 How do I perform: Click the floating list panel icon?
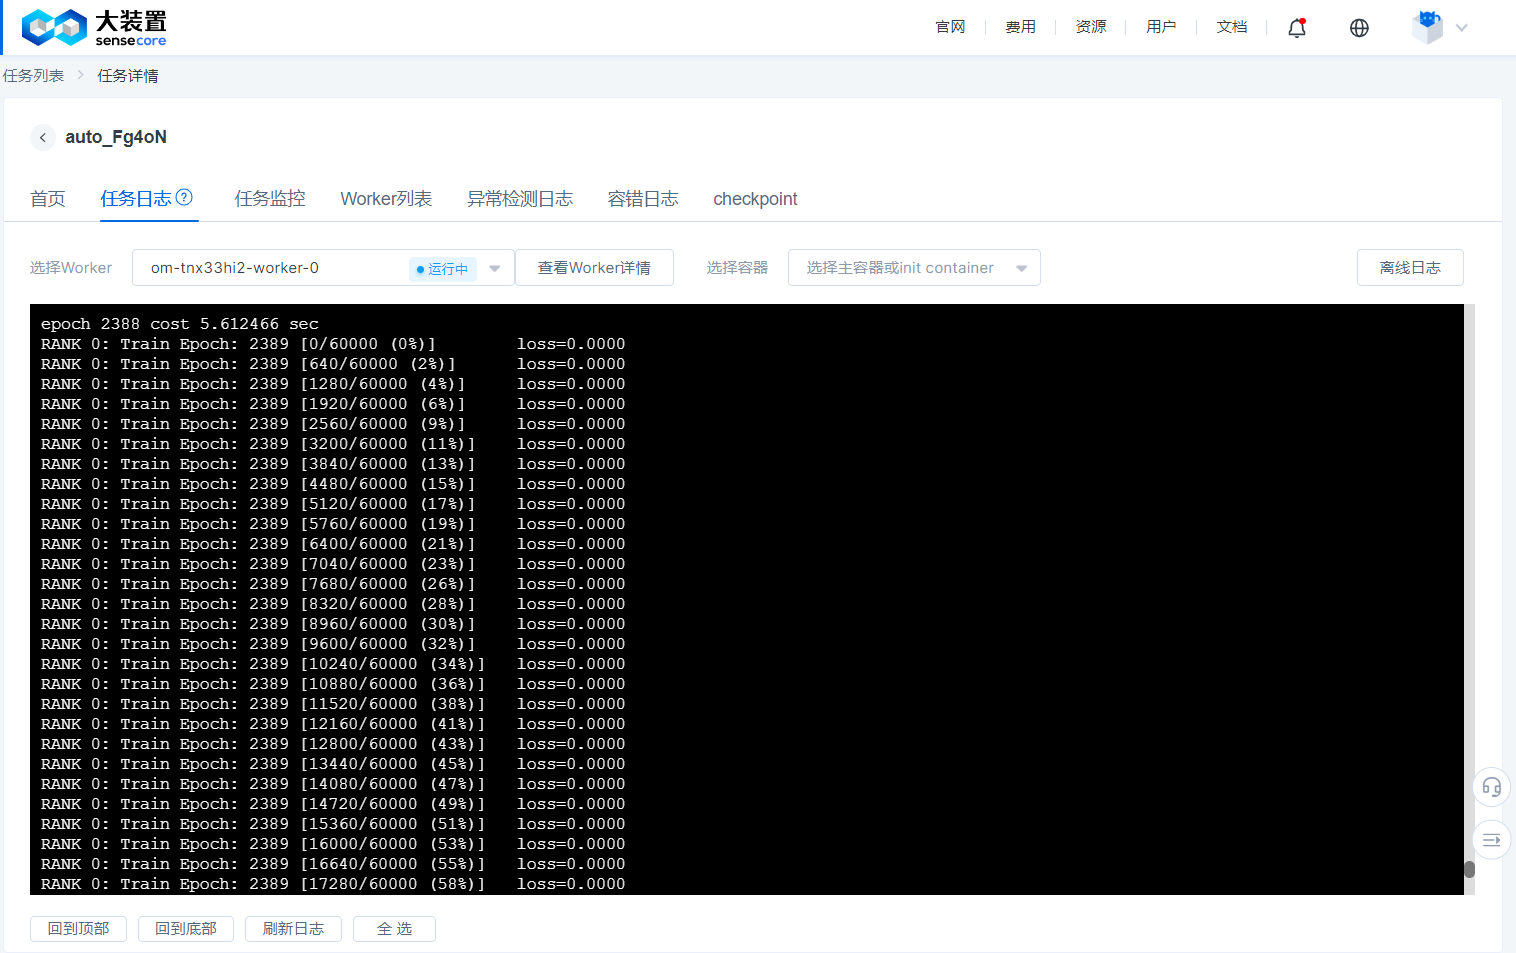(1491, 839)
